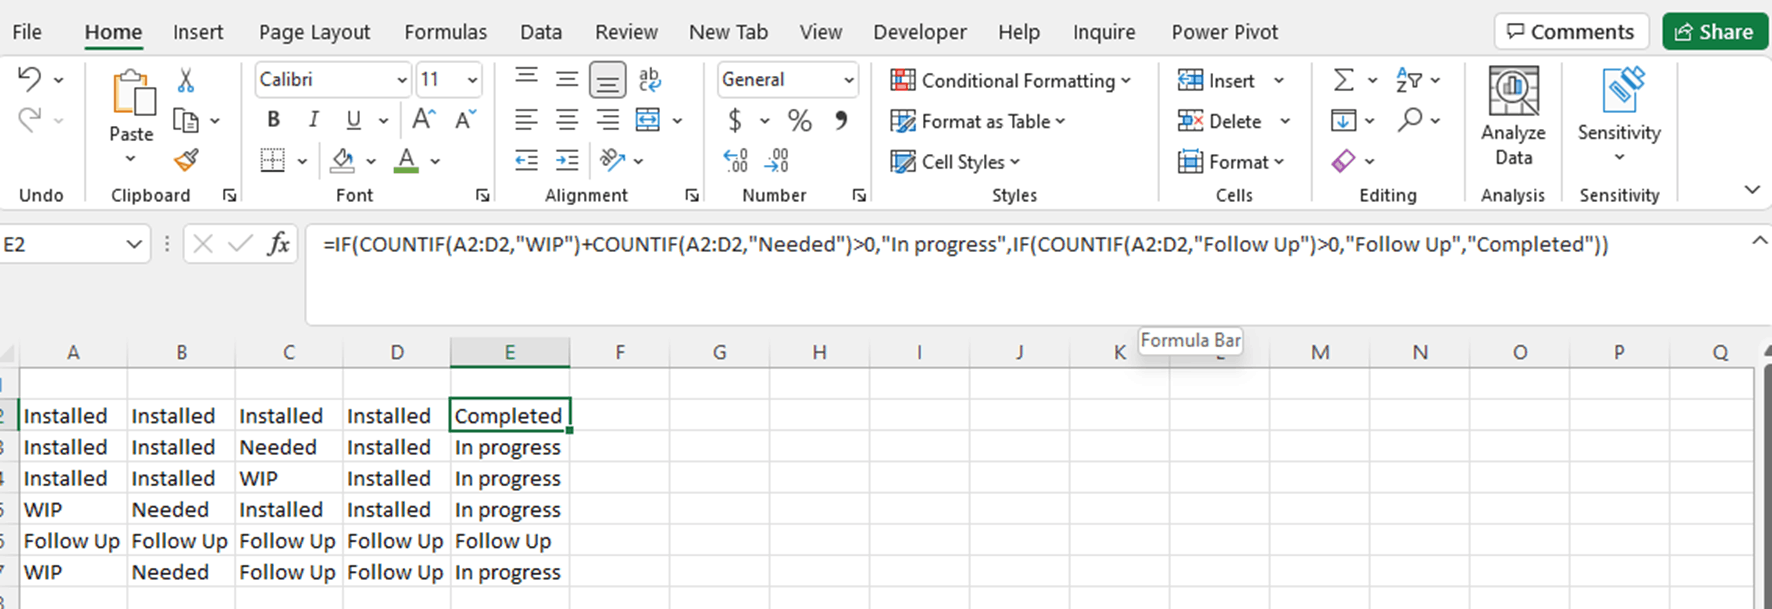Set Top Align for cell
The image size is (1772, 609).
pyautogui.click(x=526, y=79)
